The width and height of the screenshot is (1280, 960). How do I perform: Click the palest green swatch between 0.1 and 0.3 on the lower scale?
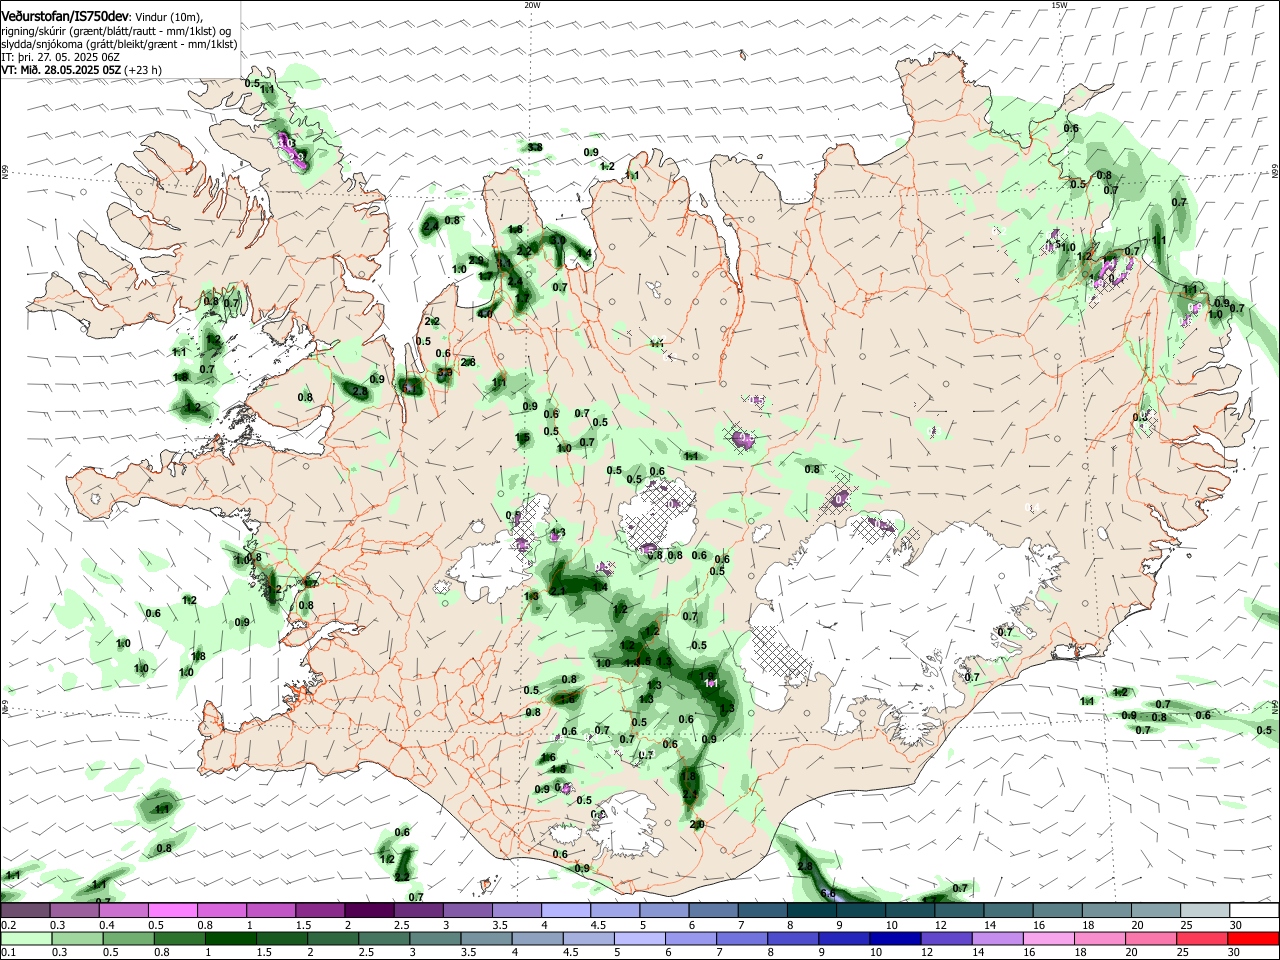tap(25, 938)
